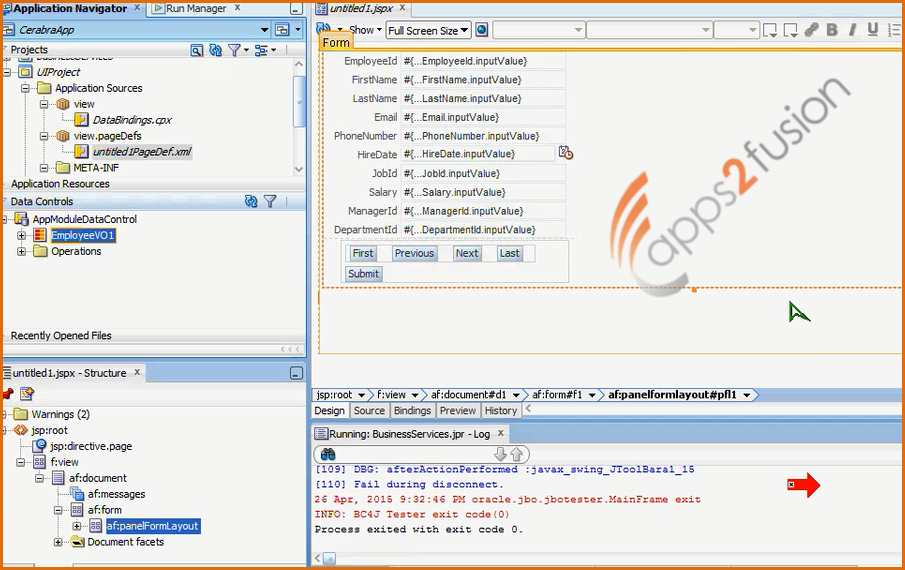Open the af:panelformlayout#pfl1 breadcrumb dropdown
This screenshot has width=905, height=570.
[747, 395]
